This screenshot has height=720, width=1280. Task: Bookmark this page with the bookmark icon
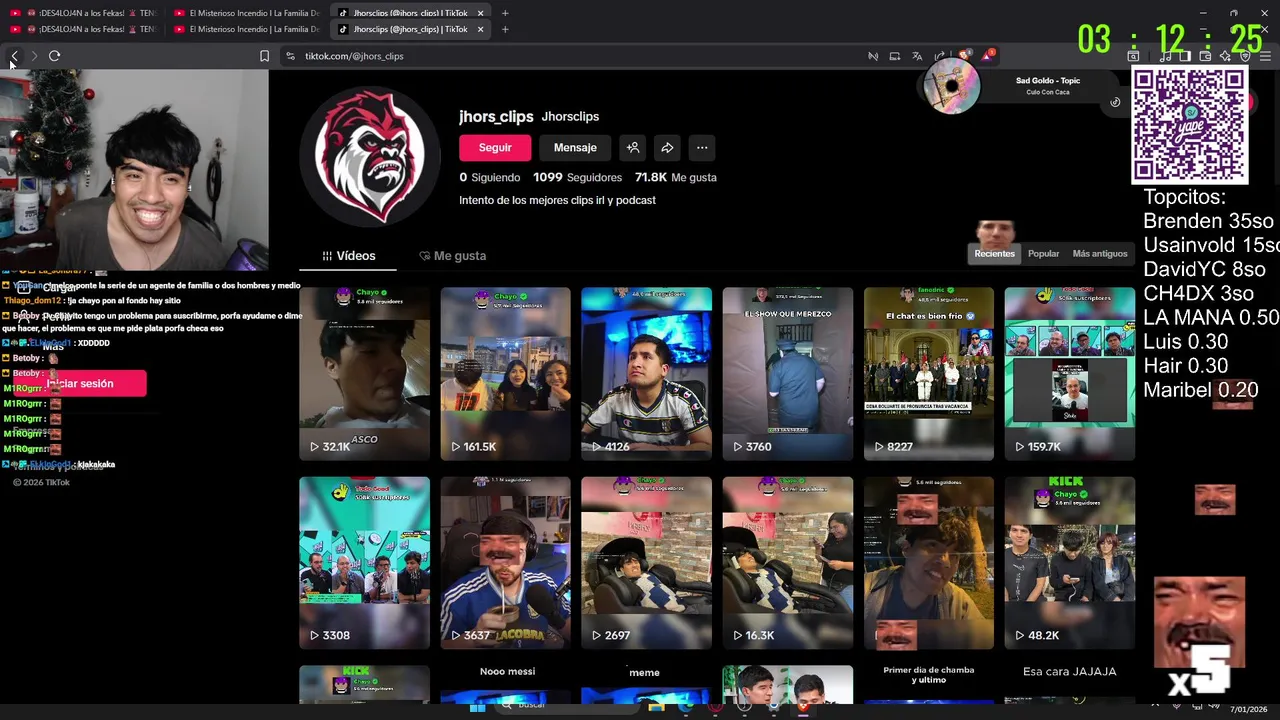pos(264,56)
